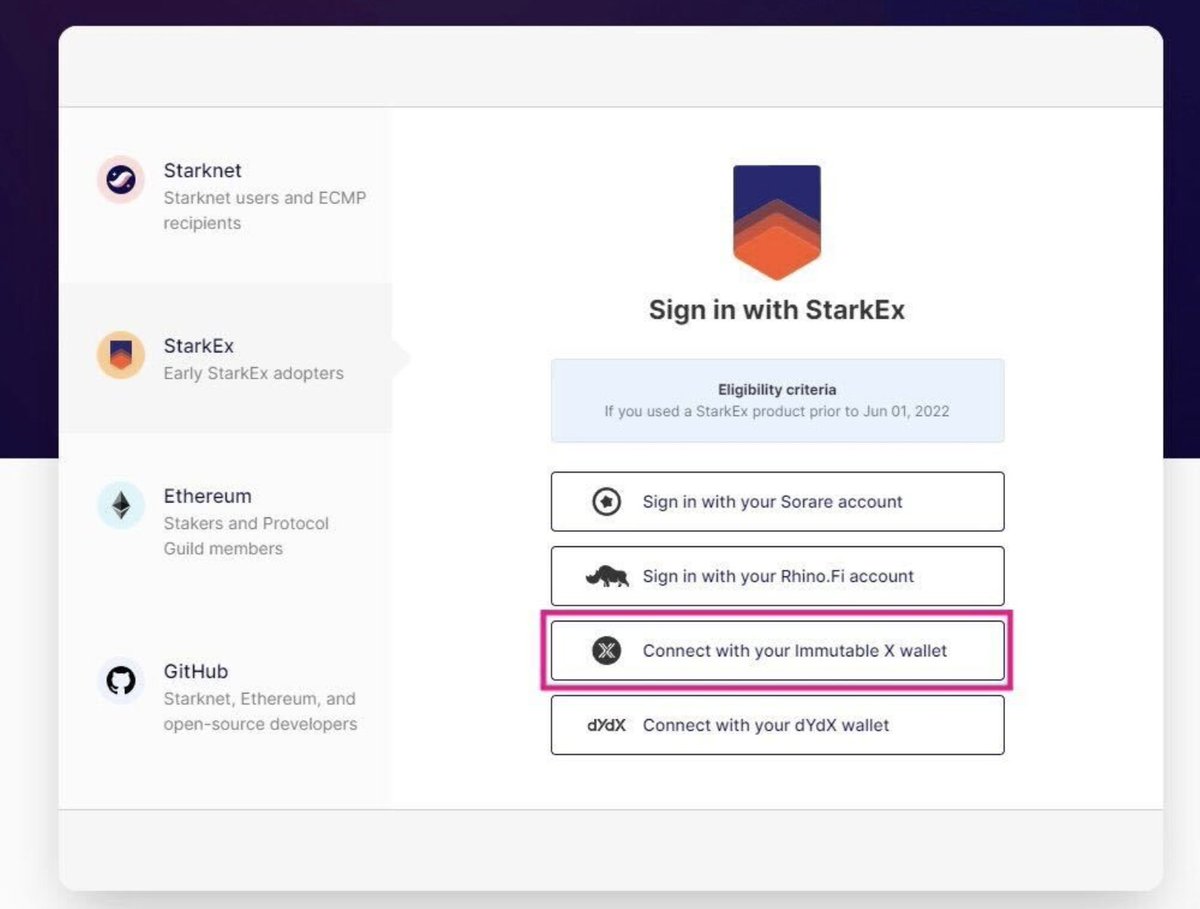
Task: Click 'Stakers and Protocol Guild members' description
Action: 246,536
